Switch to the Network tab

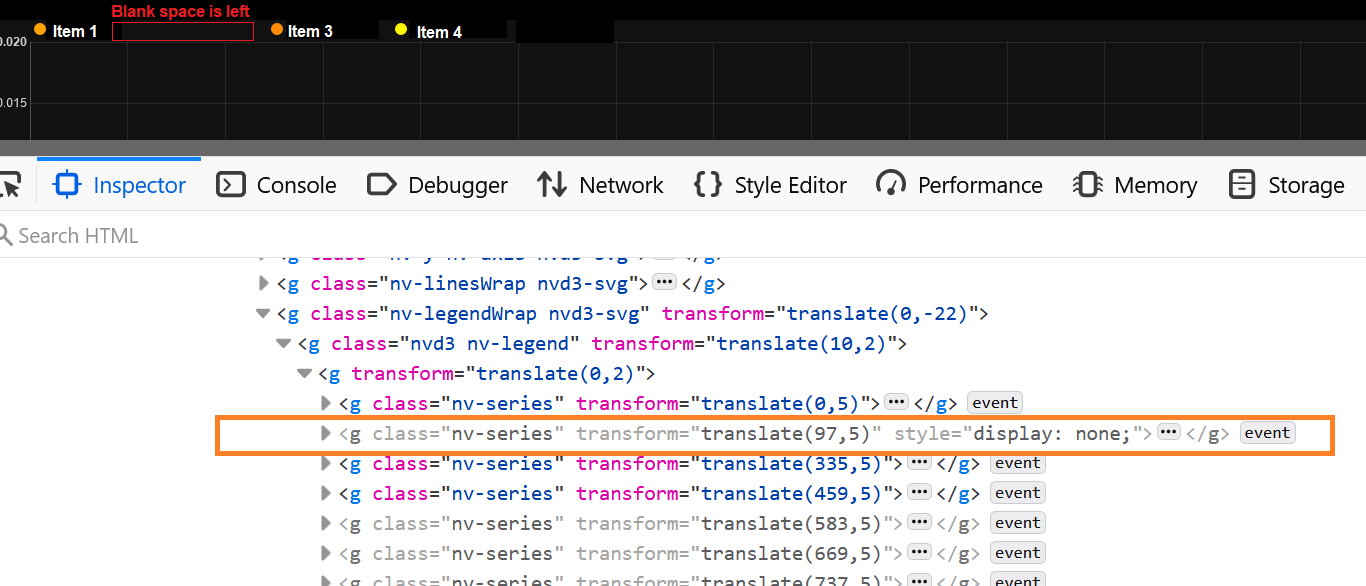point(600,185)
